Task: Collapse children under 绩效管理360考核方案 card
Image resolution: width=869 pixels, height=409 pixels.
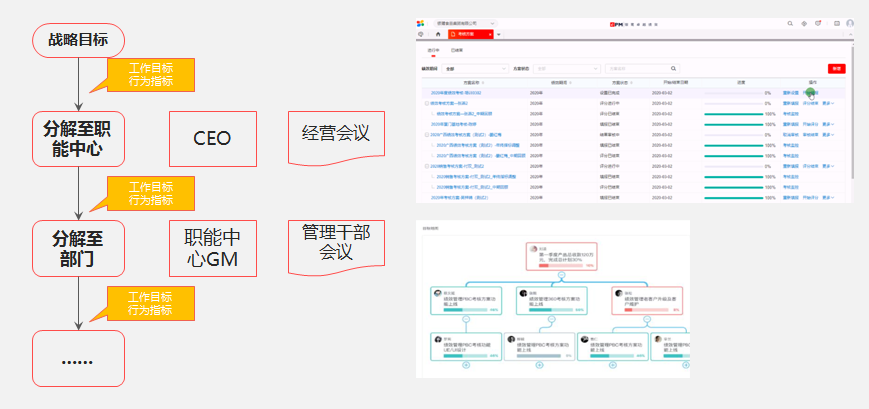Action: point(551,319)
